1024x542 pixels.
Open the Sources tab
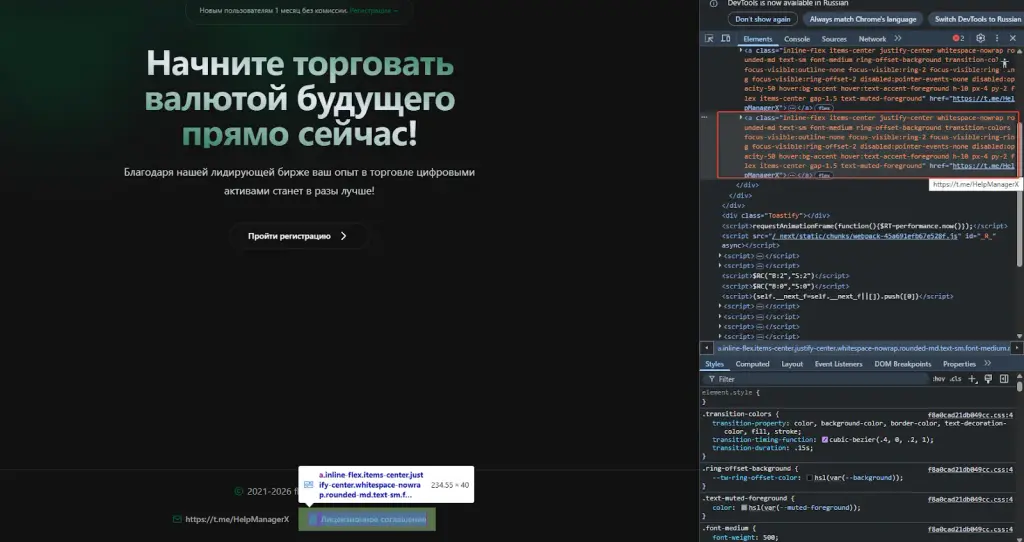pos(834,39)
